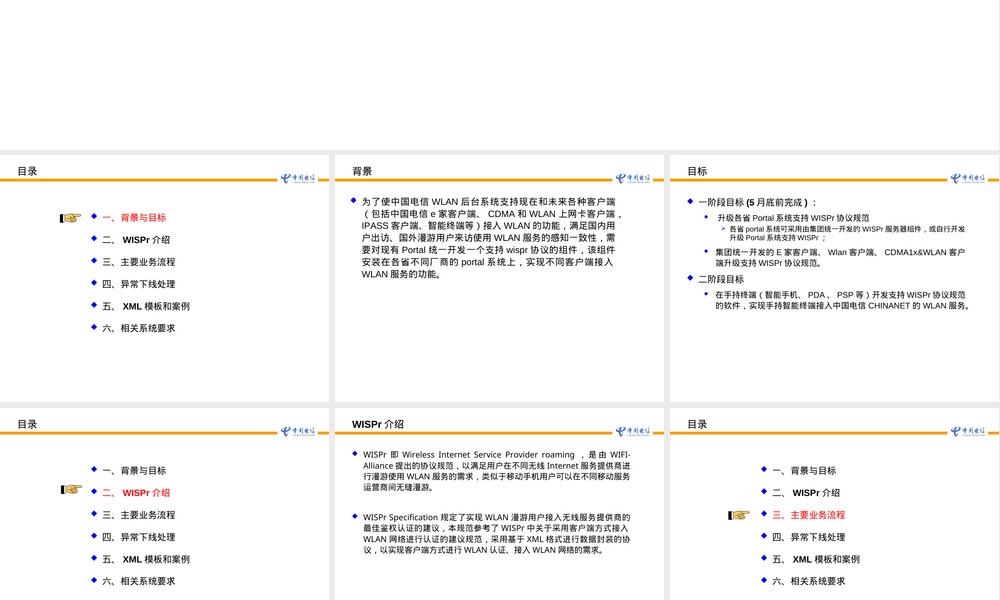Click the China Telecom logo on the 背景 slide

tap(633, 179)
